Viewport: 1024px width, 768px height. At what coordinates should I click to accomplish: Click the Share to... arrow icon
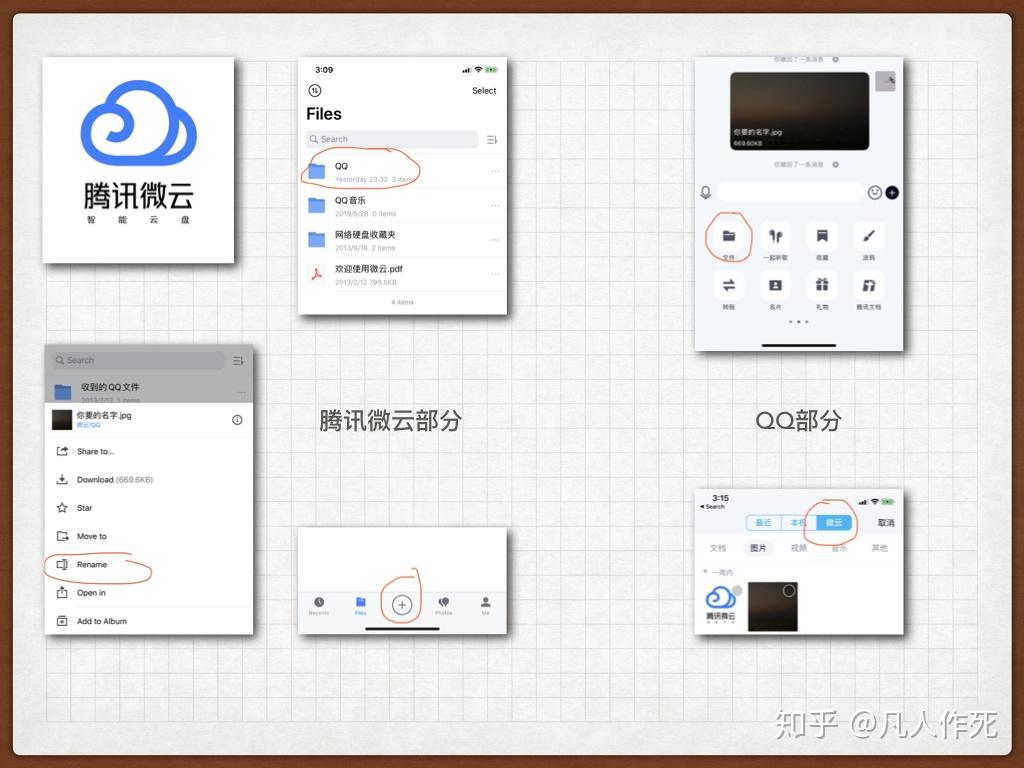[62, 451]
